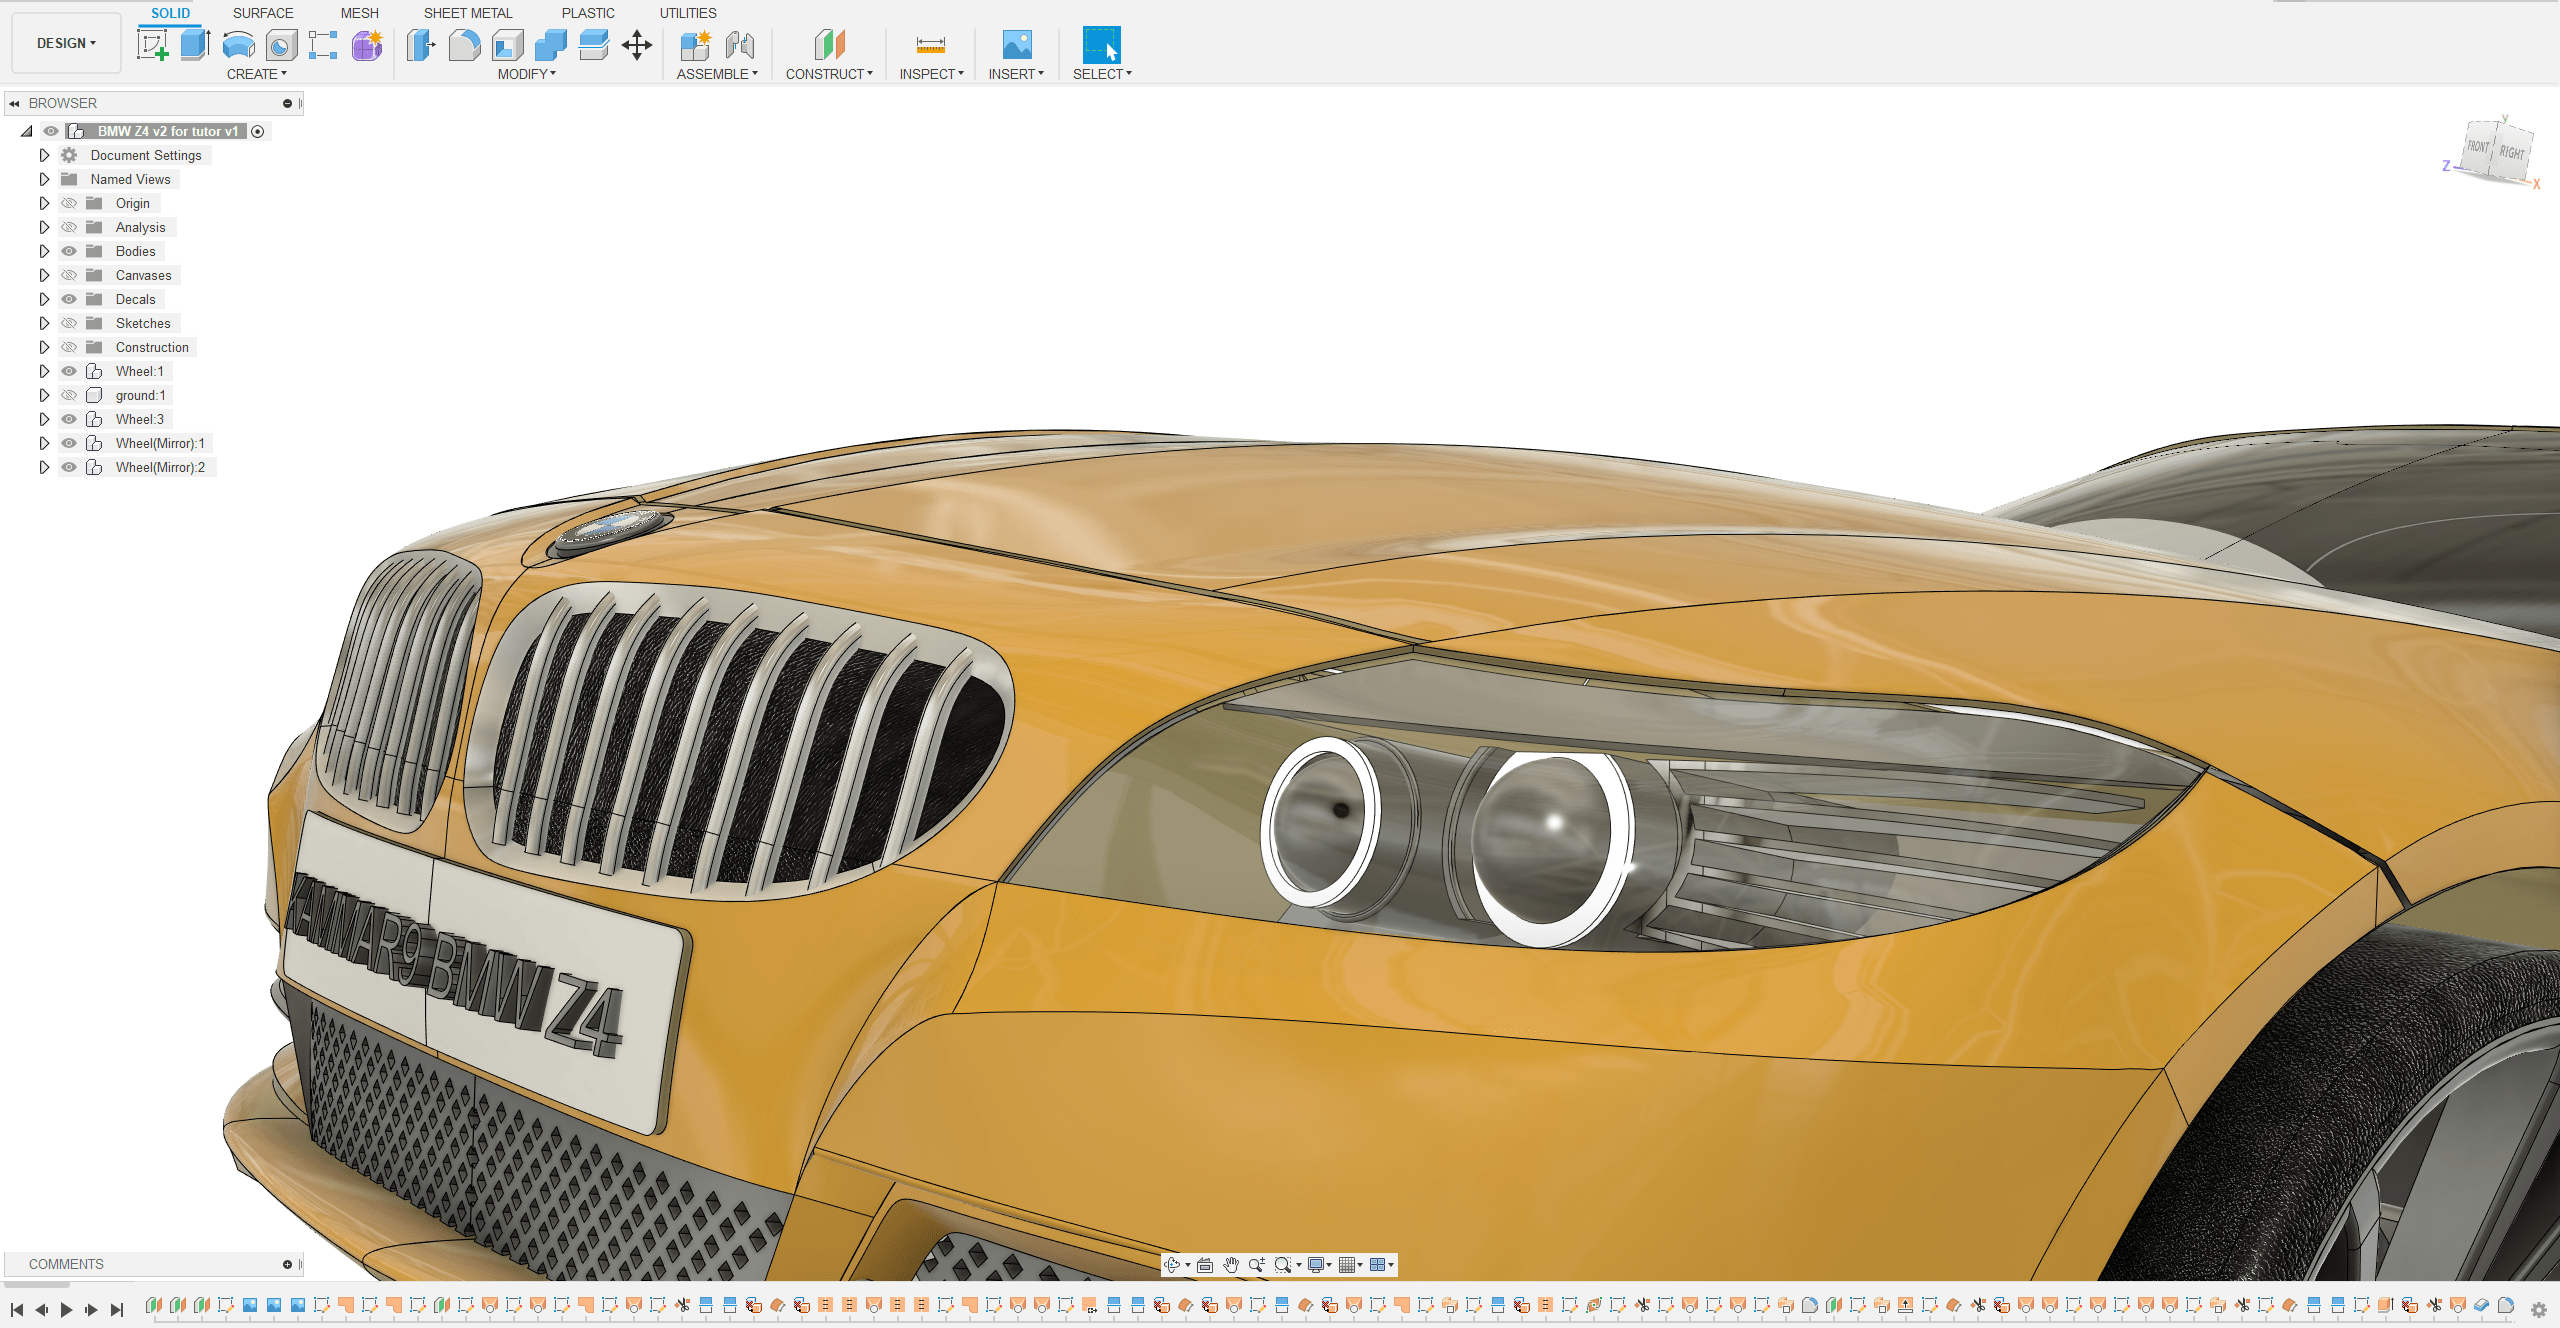Select the Shell tool
This screenshot has width=2560, height=1328.
pyautogui.click(x=508, y=45)
